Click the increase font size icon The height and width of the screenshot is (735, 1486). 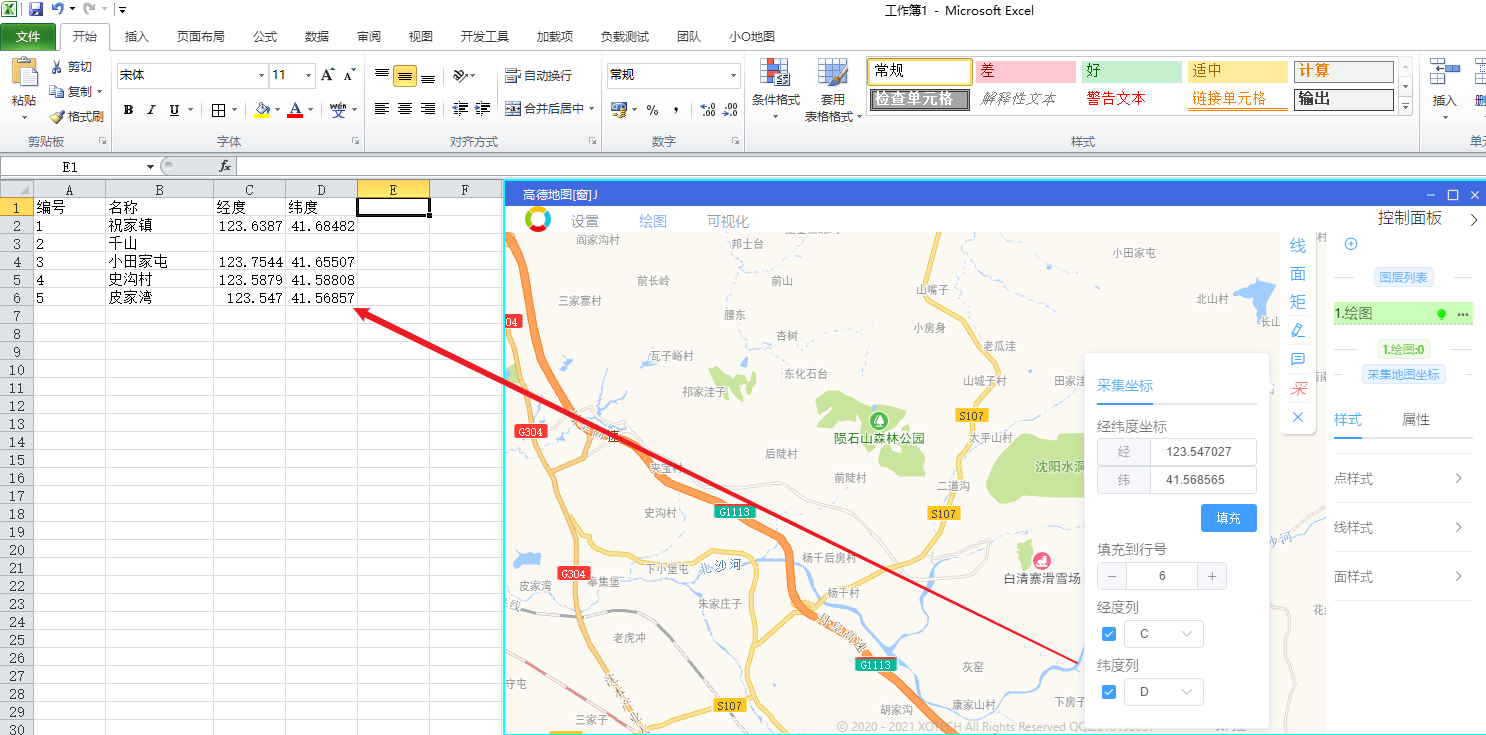point(327,75)
